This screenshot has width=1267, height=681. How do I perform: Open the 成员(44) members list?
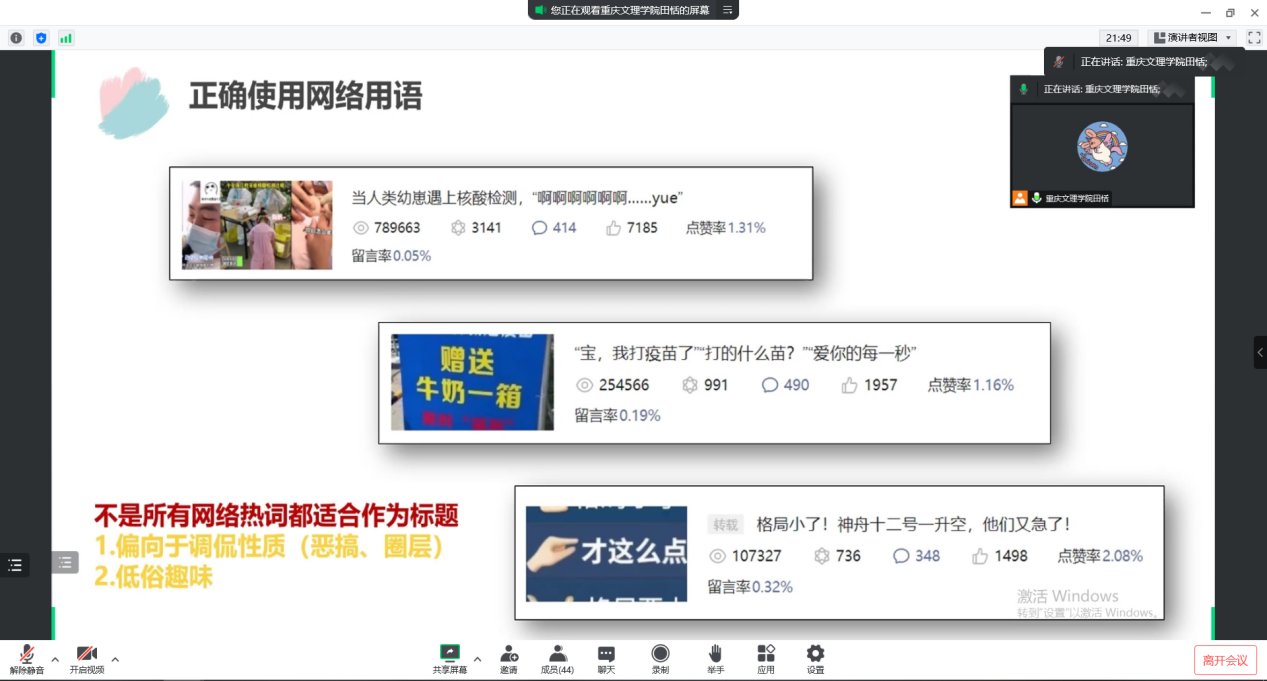coord(557,659)
